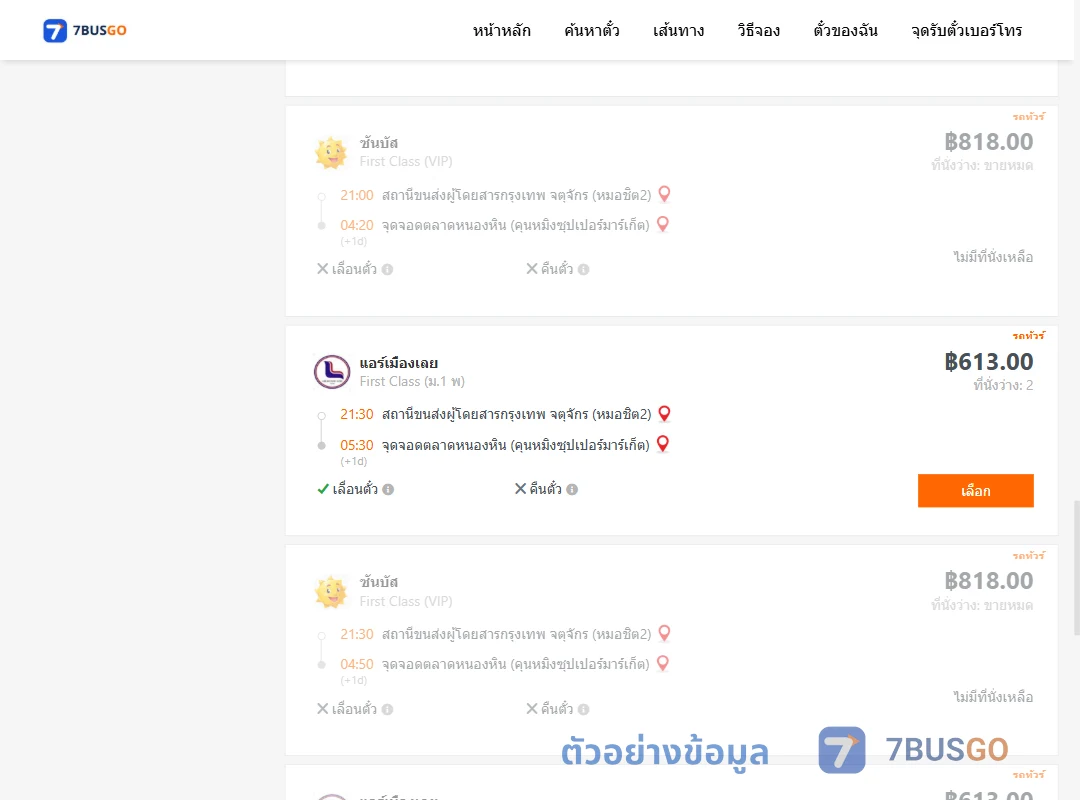Click the 21:00 departure time text
This screenshot has height=800, width=1080.
click(357, 195)
